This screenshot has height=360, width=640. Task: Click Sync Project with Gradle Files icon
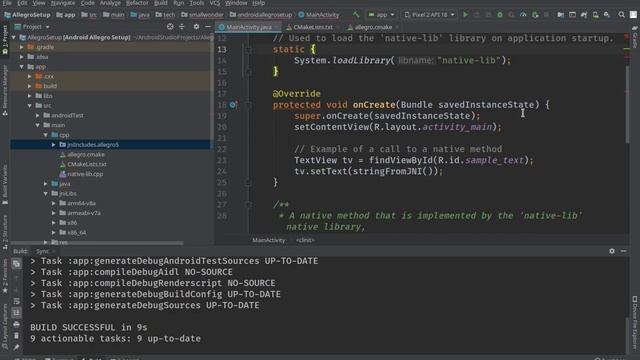coord(584,15)
